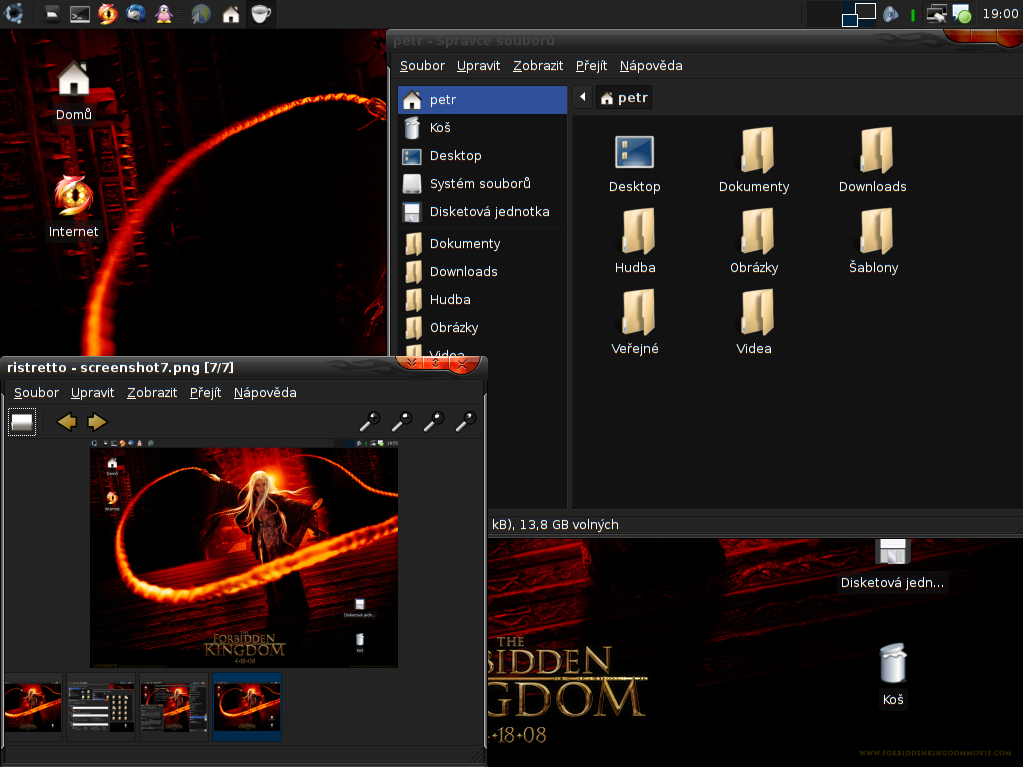Close the ristretto window

click(463, 365)
